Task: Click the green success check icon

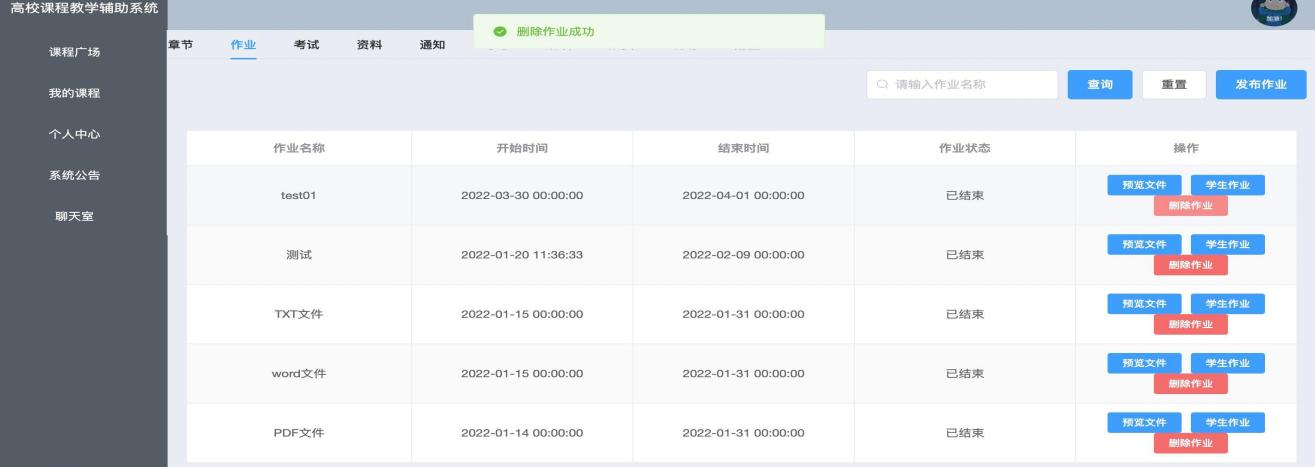Action: (x=500, y=32)
